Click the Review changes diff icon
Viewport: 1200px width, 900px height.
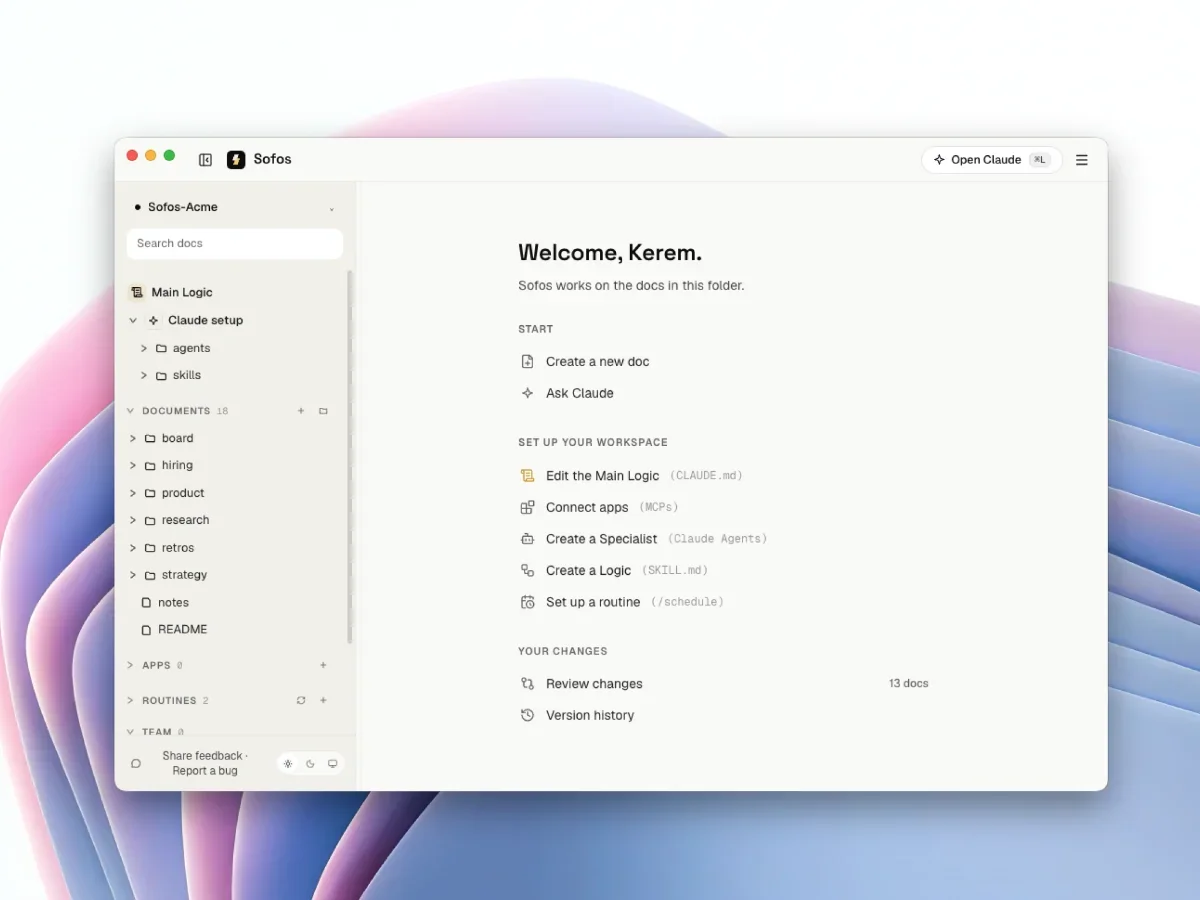527,684
